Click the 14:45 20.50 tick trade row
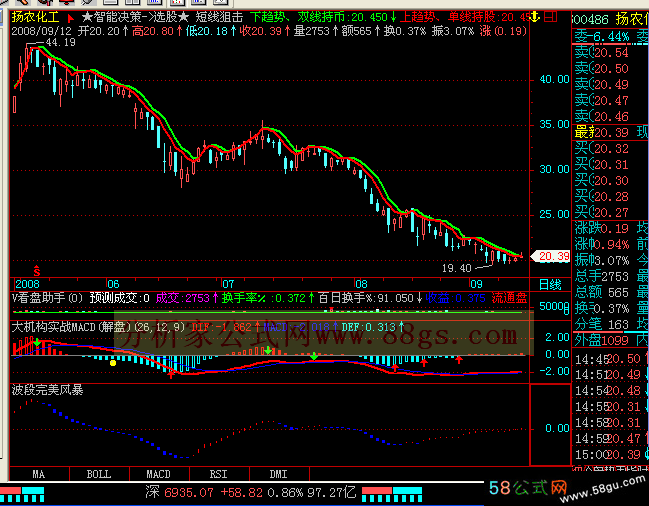The image size is (649, 506). 608,359
